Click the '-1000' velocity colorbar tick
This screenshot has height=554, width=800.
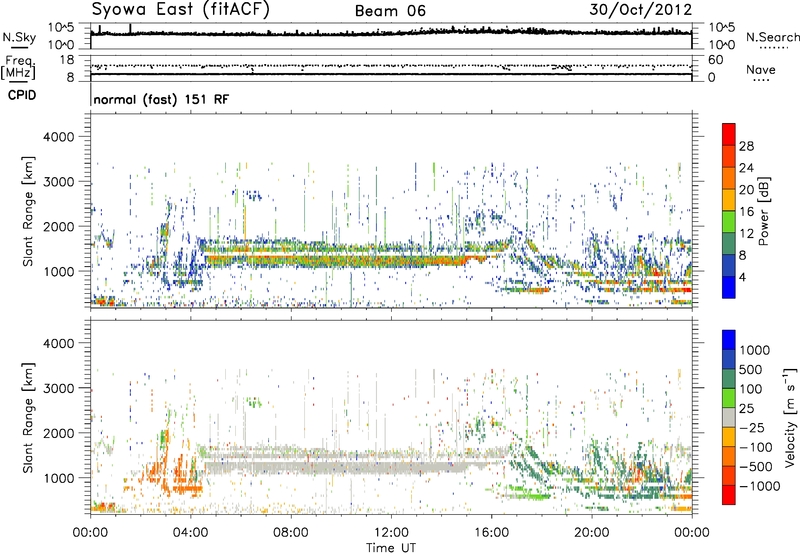[759, 486]
